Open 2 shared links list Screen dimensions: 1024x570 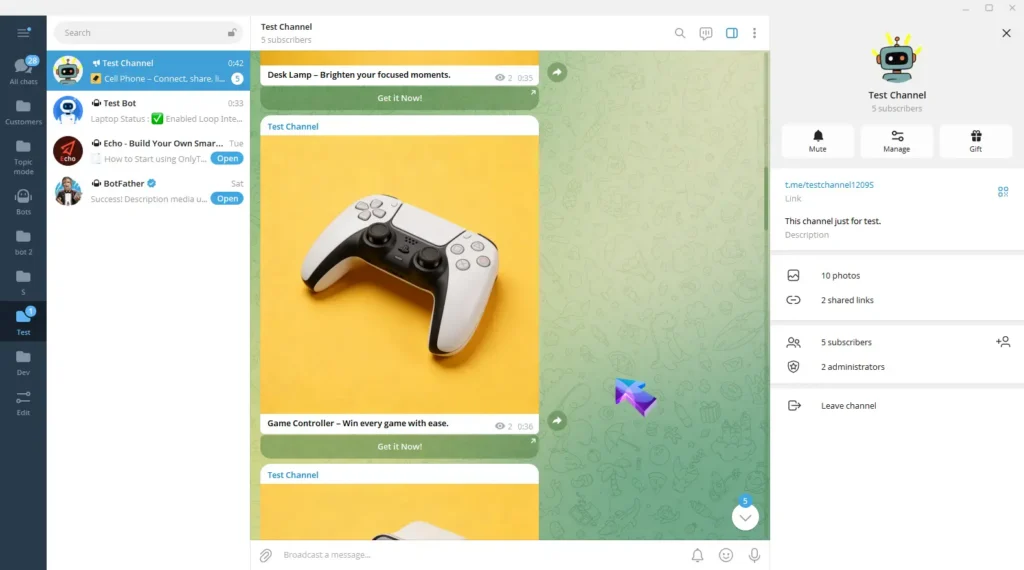tap(897, 300)
